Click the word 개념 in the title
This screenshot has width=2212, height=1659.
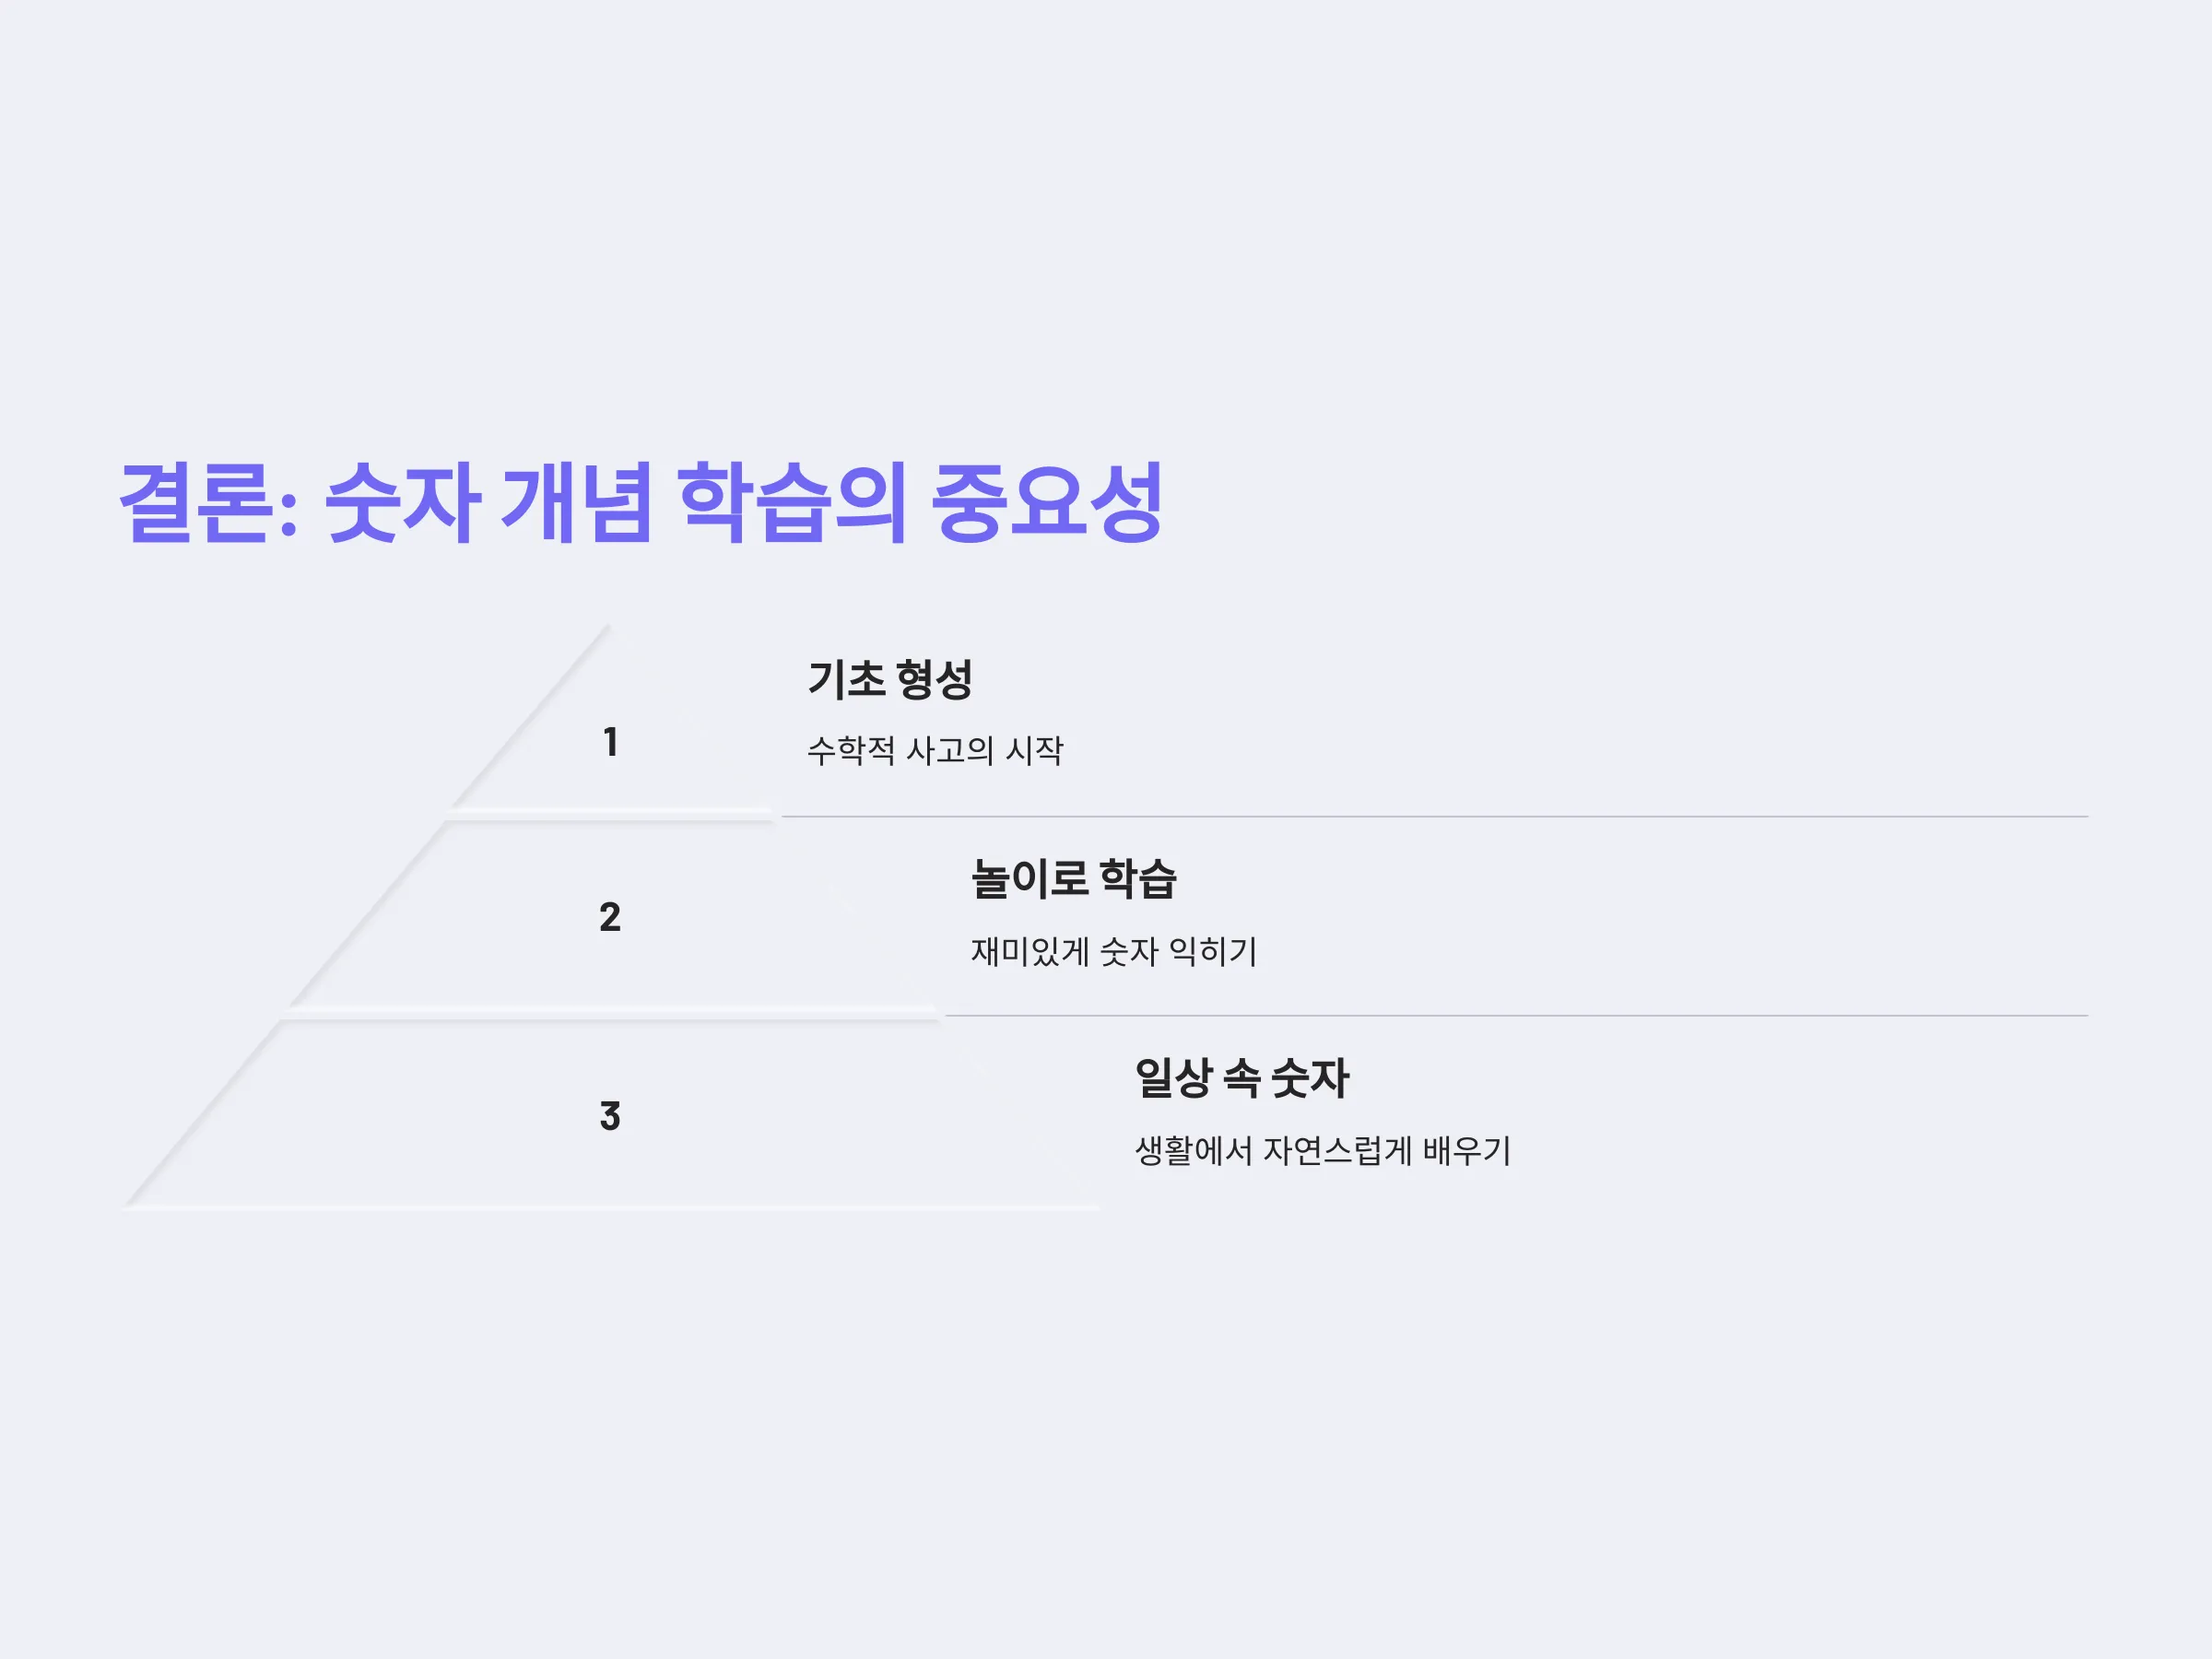point(576,503)
